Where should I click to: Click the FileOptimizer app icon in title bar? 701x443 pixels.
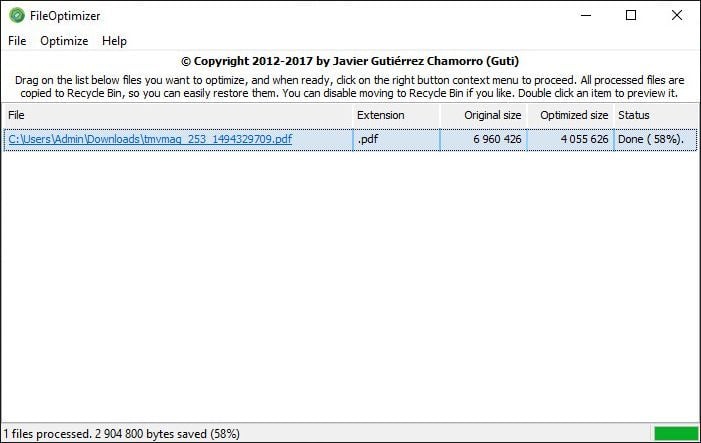[17, 15]
